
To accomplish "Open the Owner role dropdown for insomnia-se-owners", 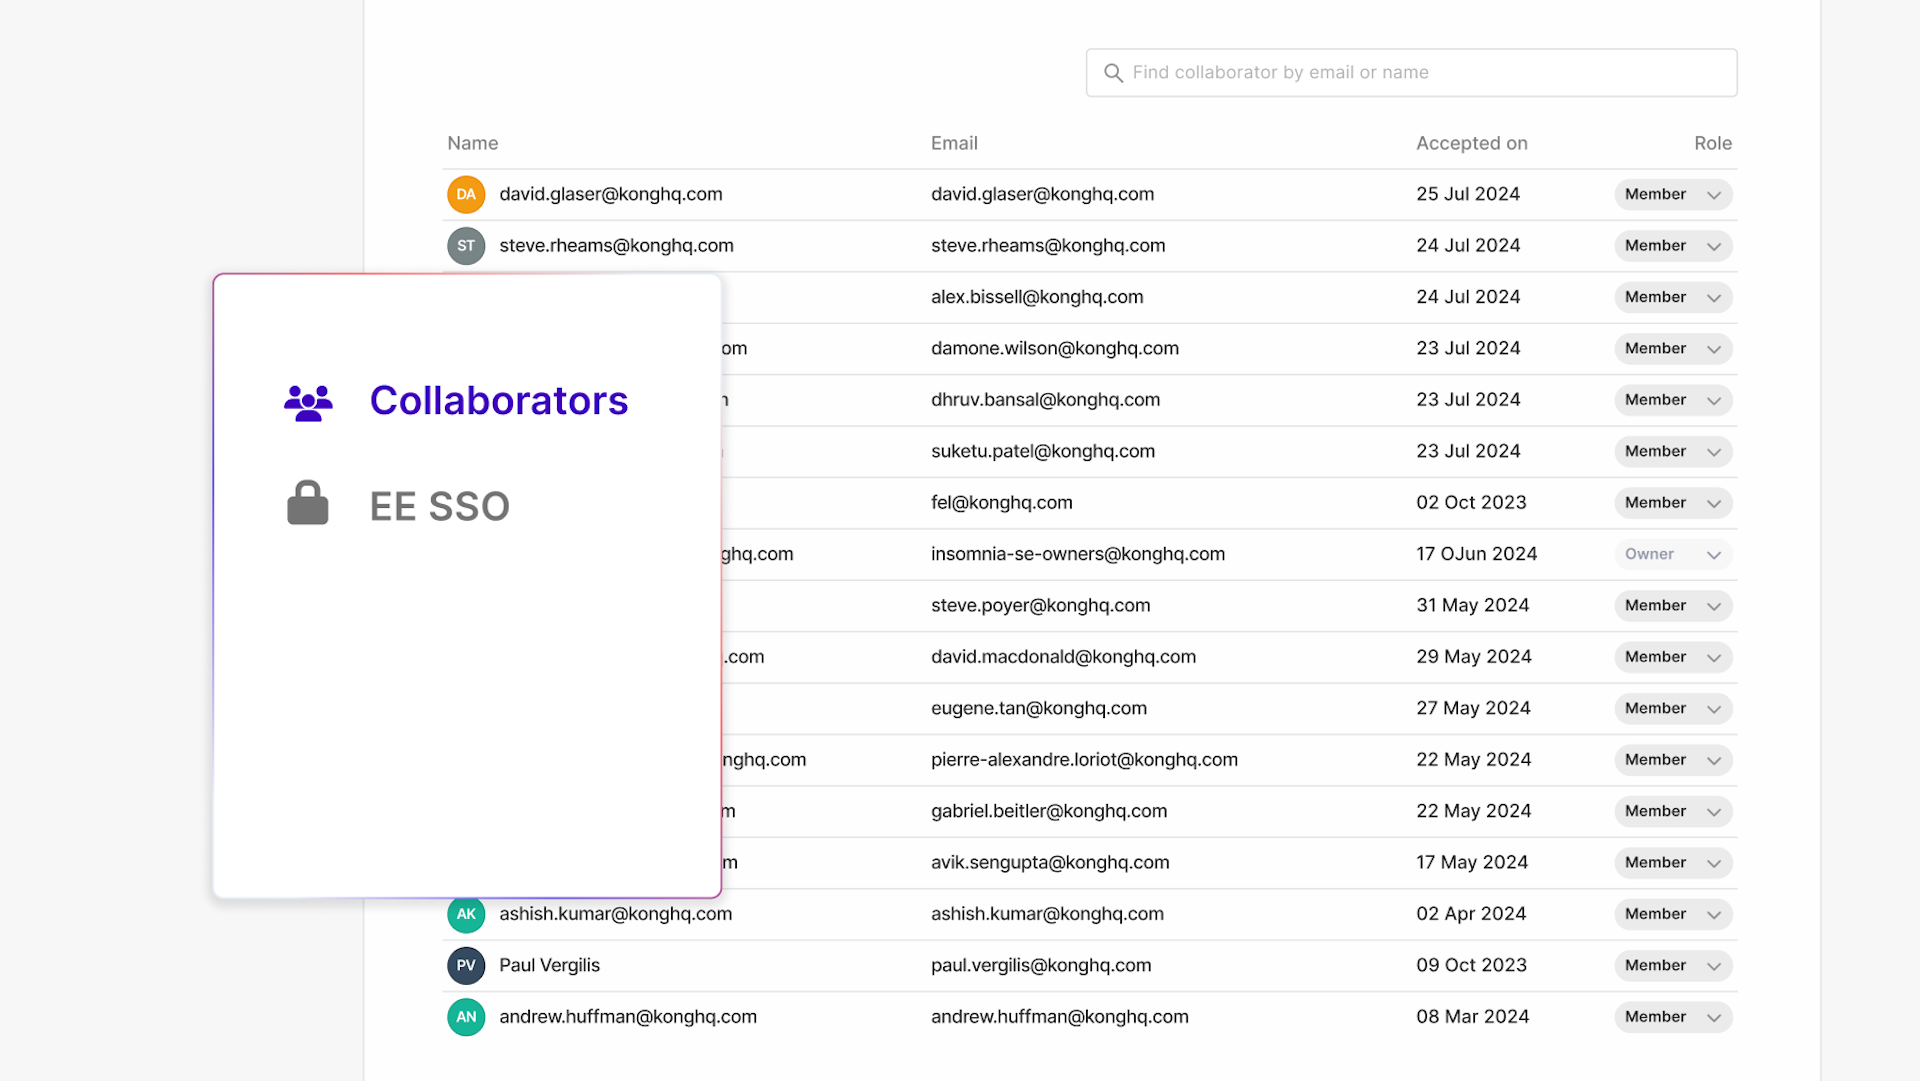I will pos(1672,554).
